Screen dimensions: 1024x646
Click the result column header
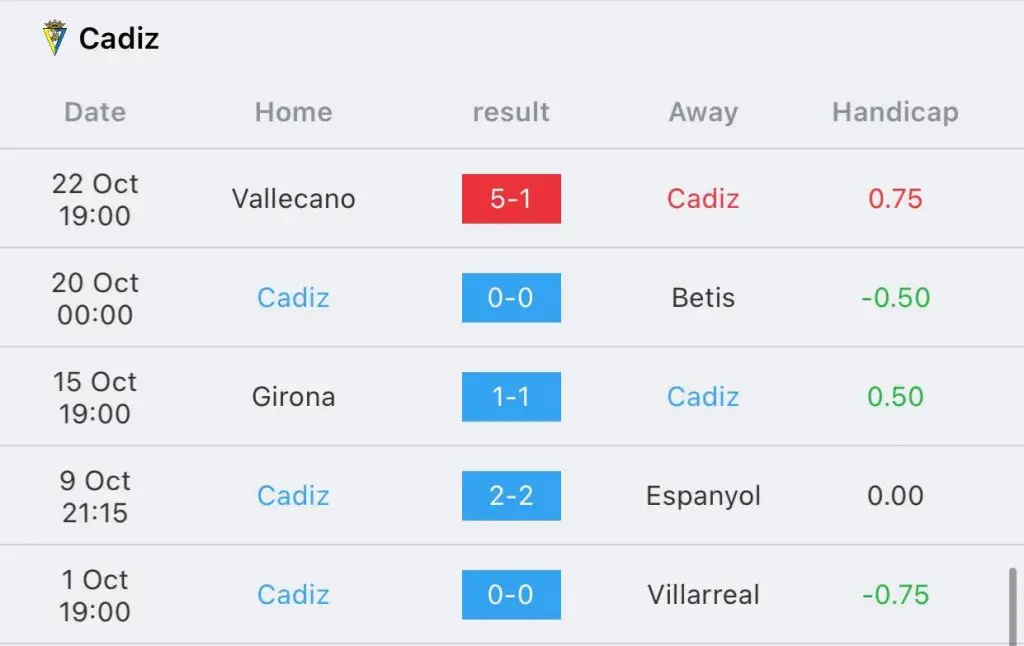(511, 112)
